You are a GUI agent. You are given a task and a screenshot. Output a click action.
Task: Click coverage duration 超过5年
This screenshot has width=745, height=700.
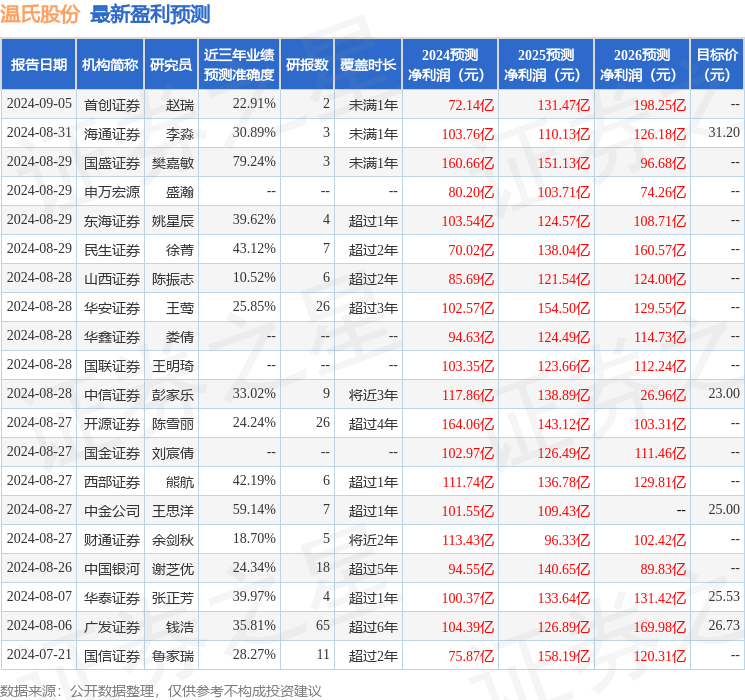(x=373, y=569)
